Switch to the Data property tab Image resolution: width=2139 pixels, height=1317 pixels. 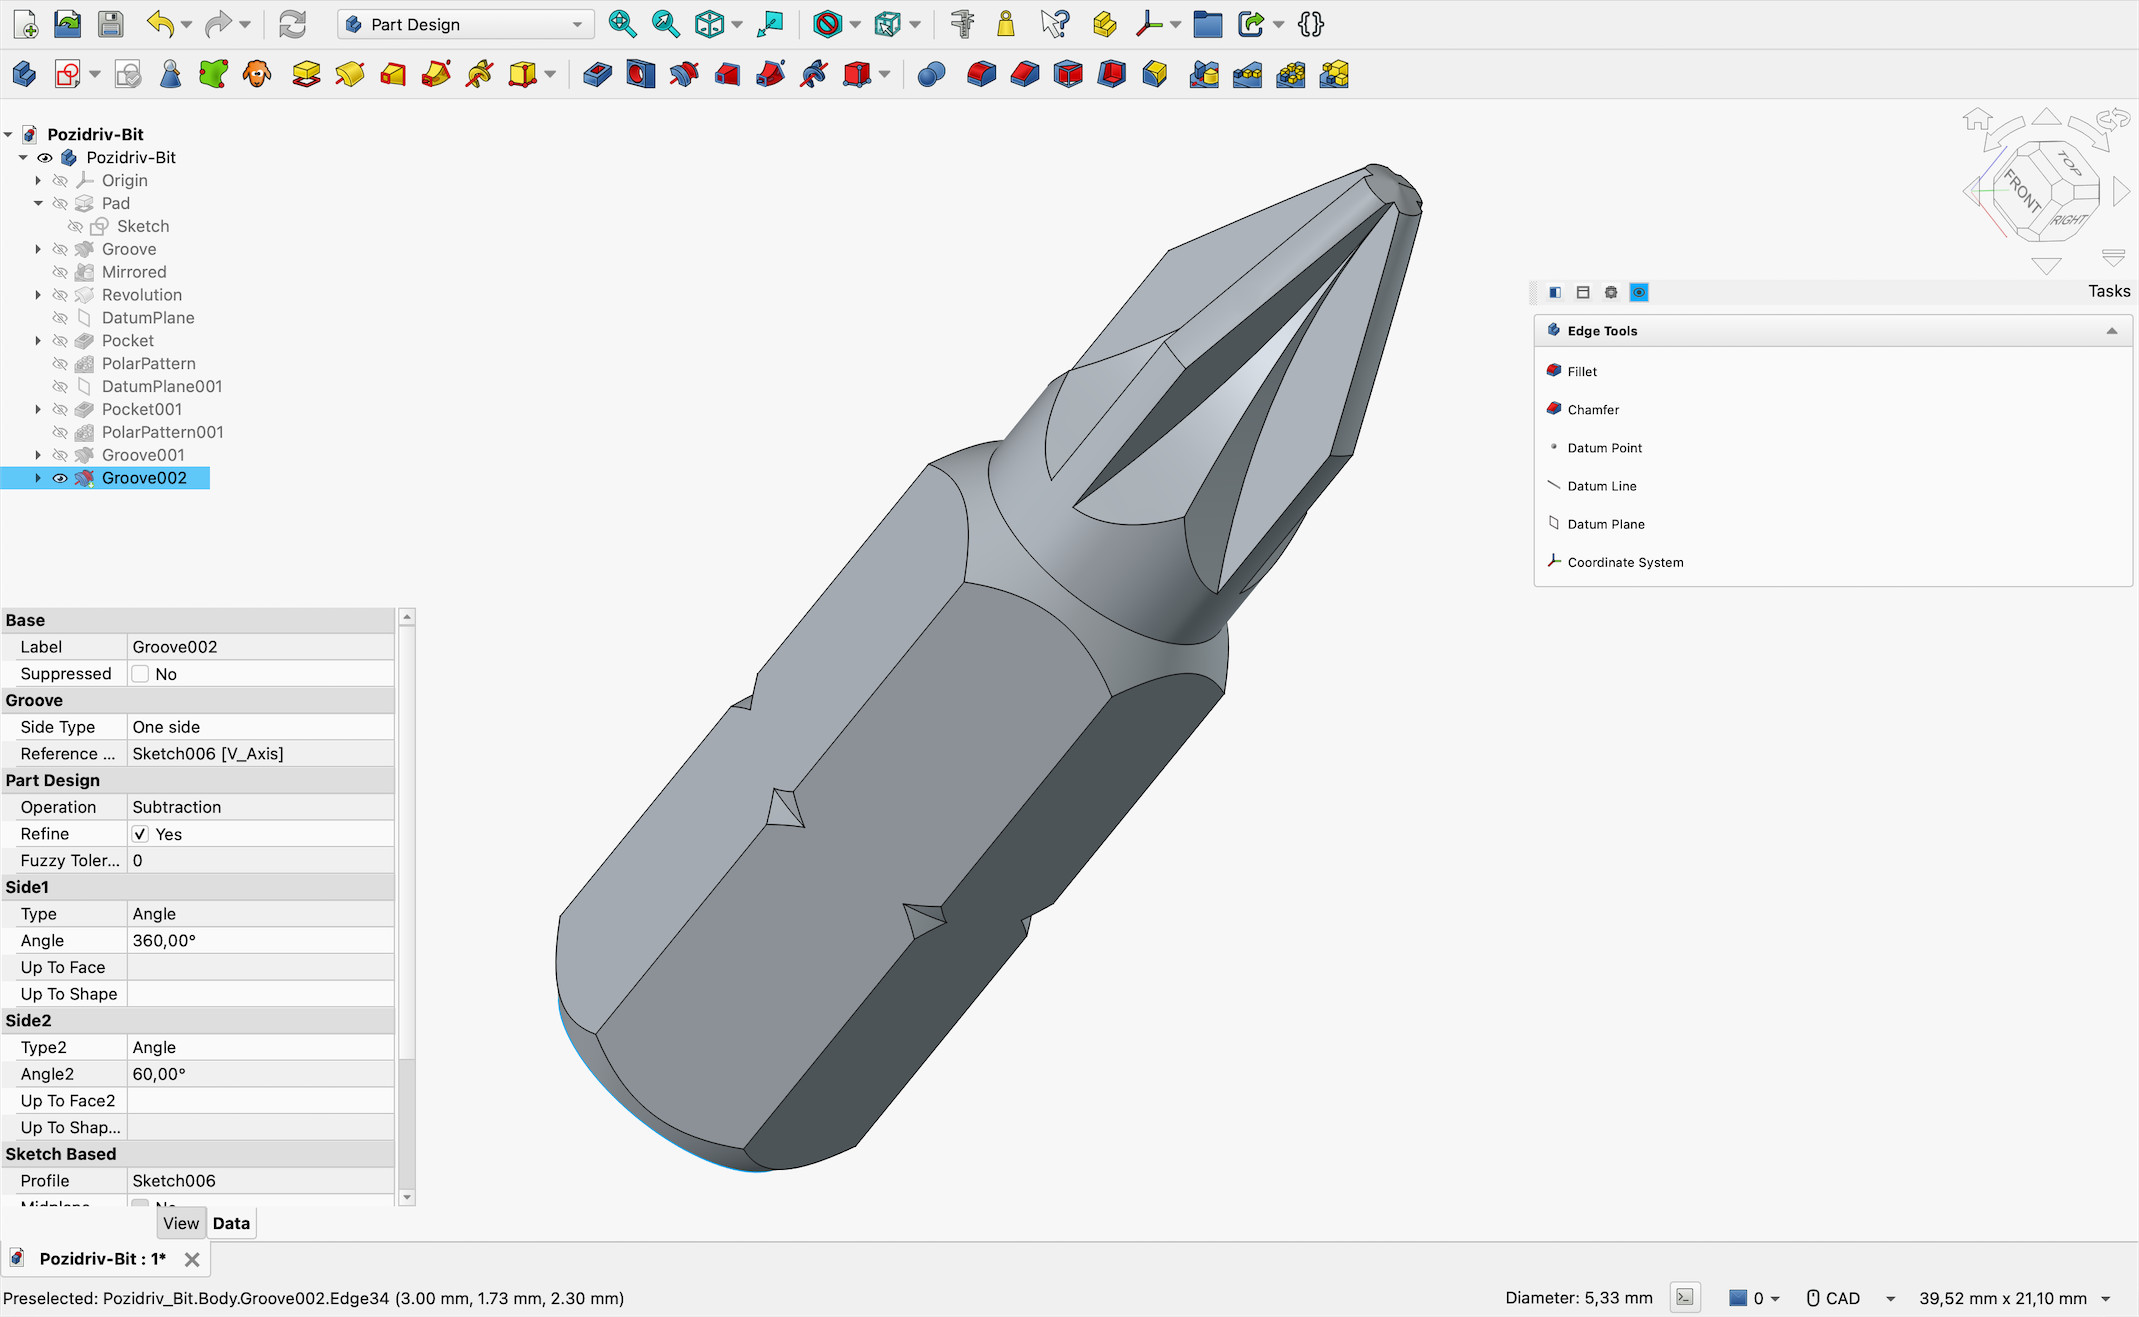[231, 1223]
